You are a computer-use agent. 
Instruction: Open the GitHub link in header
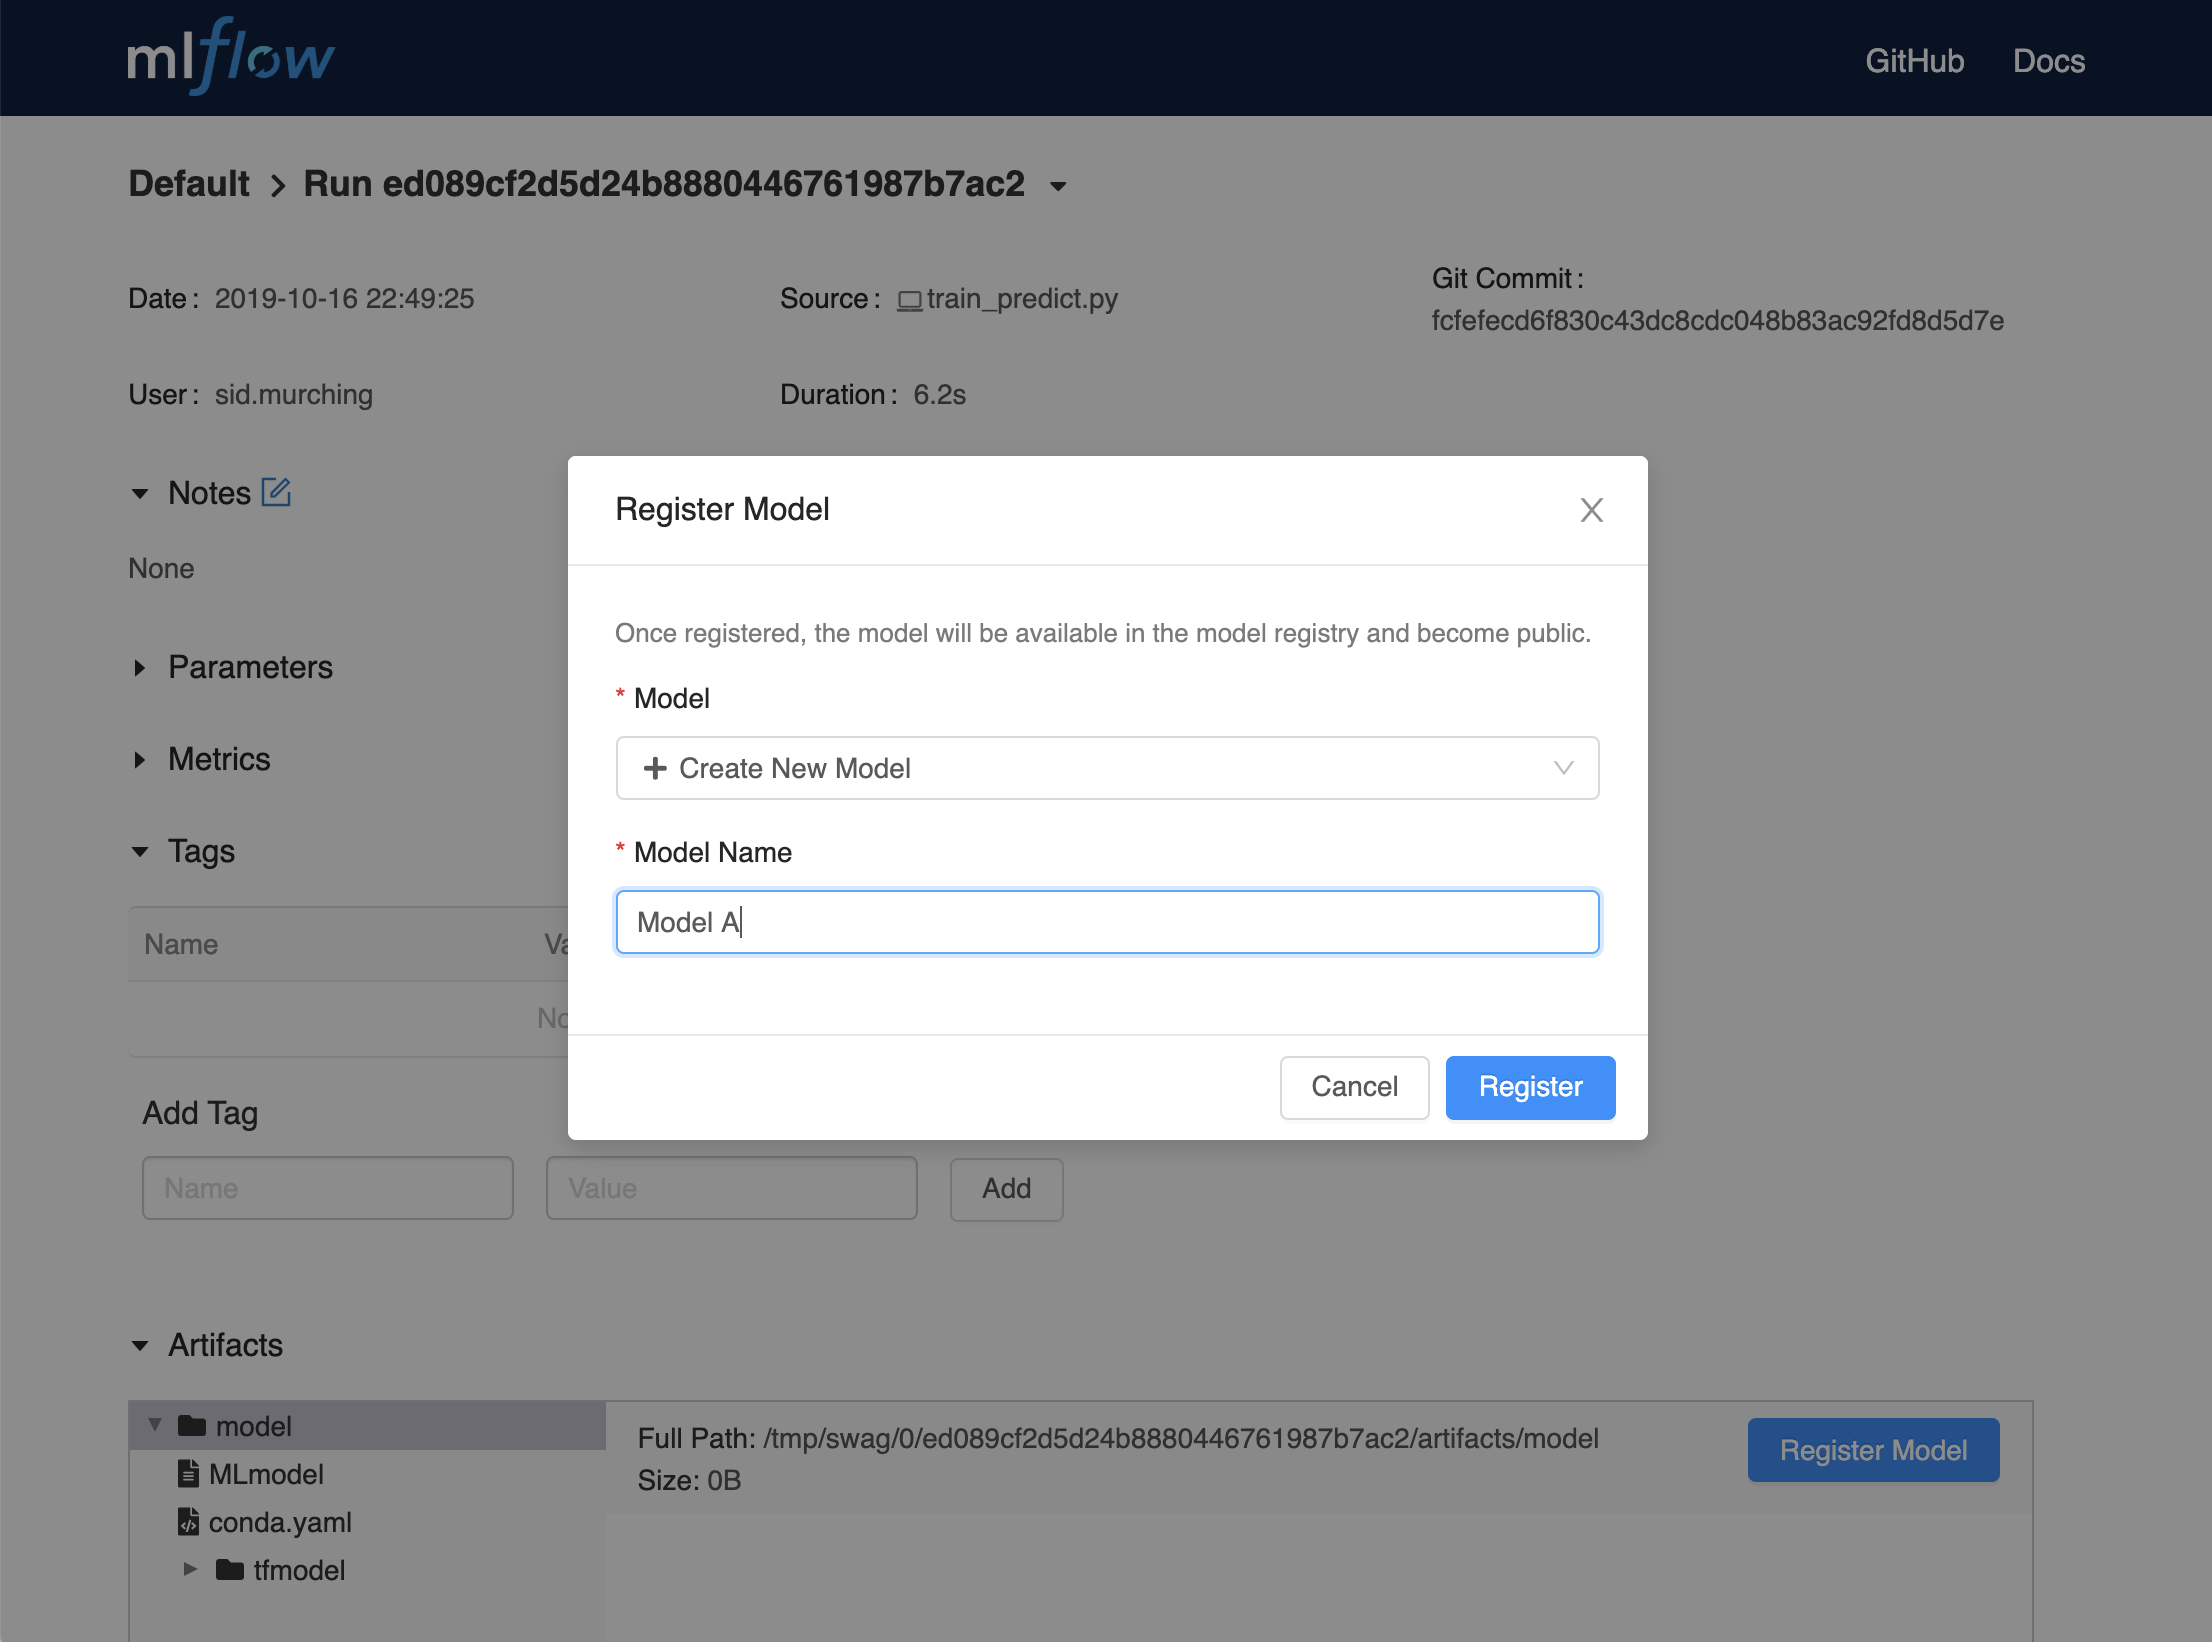click(x=1914, y=61)
